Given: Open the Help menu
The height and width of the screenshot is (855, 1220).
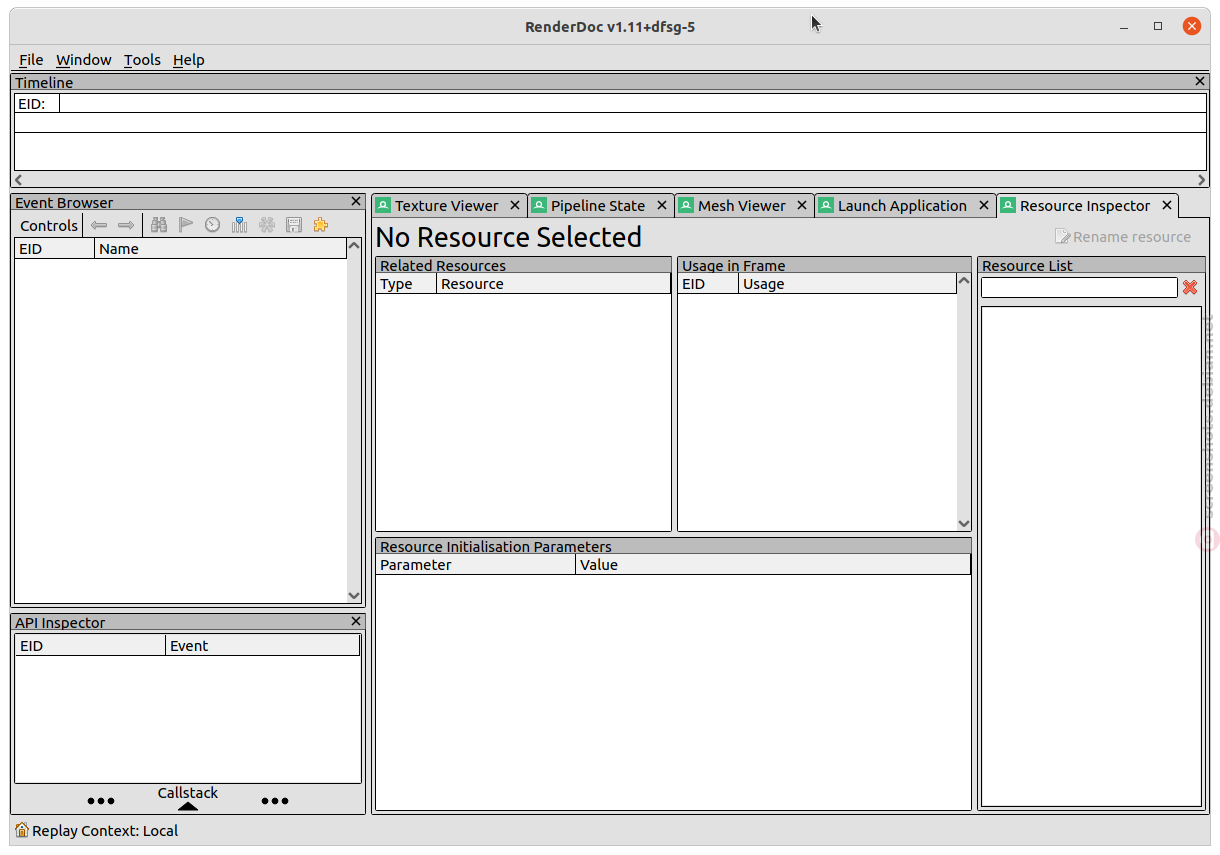Looking at the screenshot, I should coord(189,60).
